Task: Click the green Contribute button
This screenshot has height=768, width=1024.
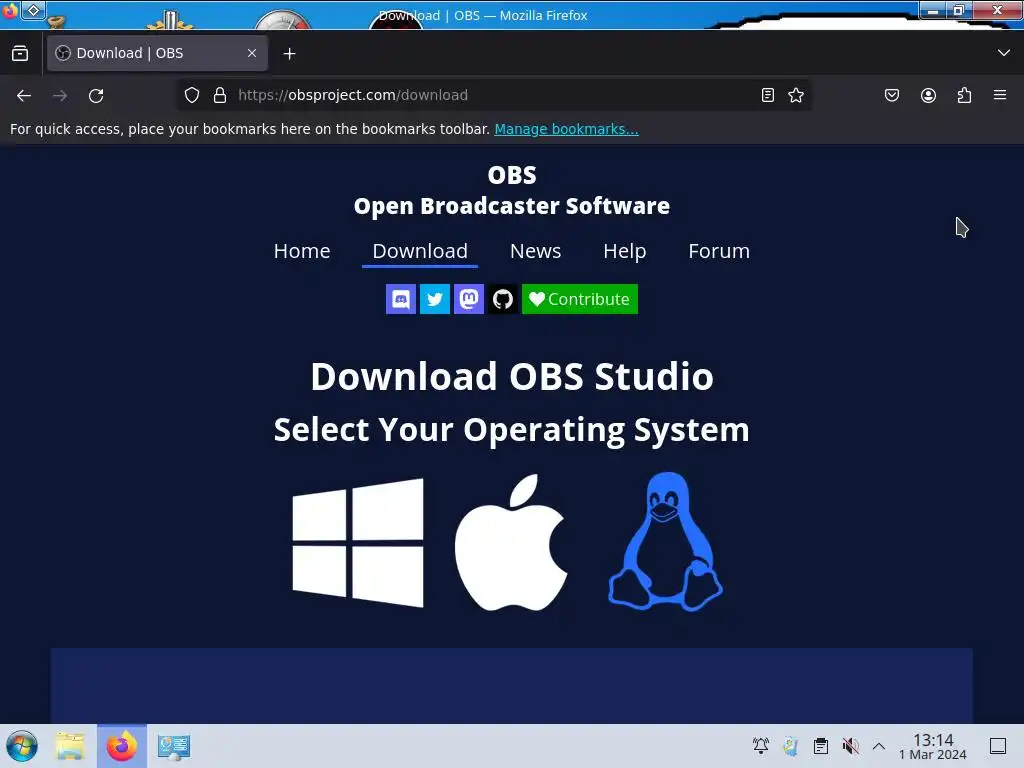Action: [x=580, y=299]
